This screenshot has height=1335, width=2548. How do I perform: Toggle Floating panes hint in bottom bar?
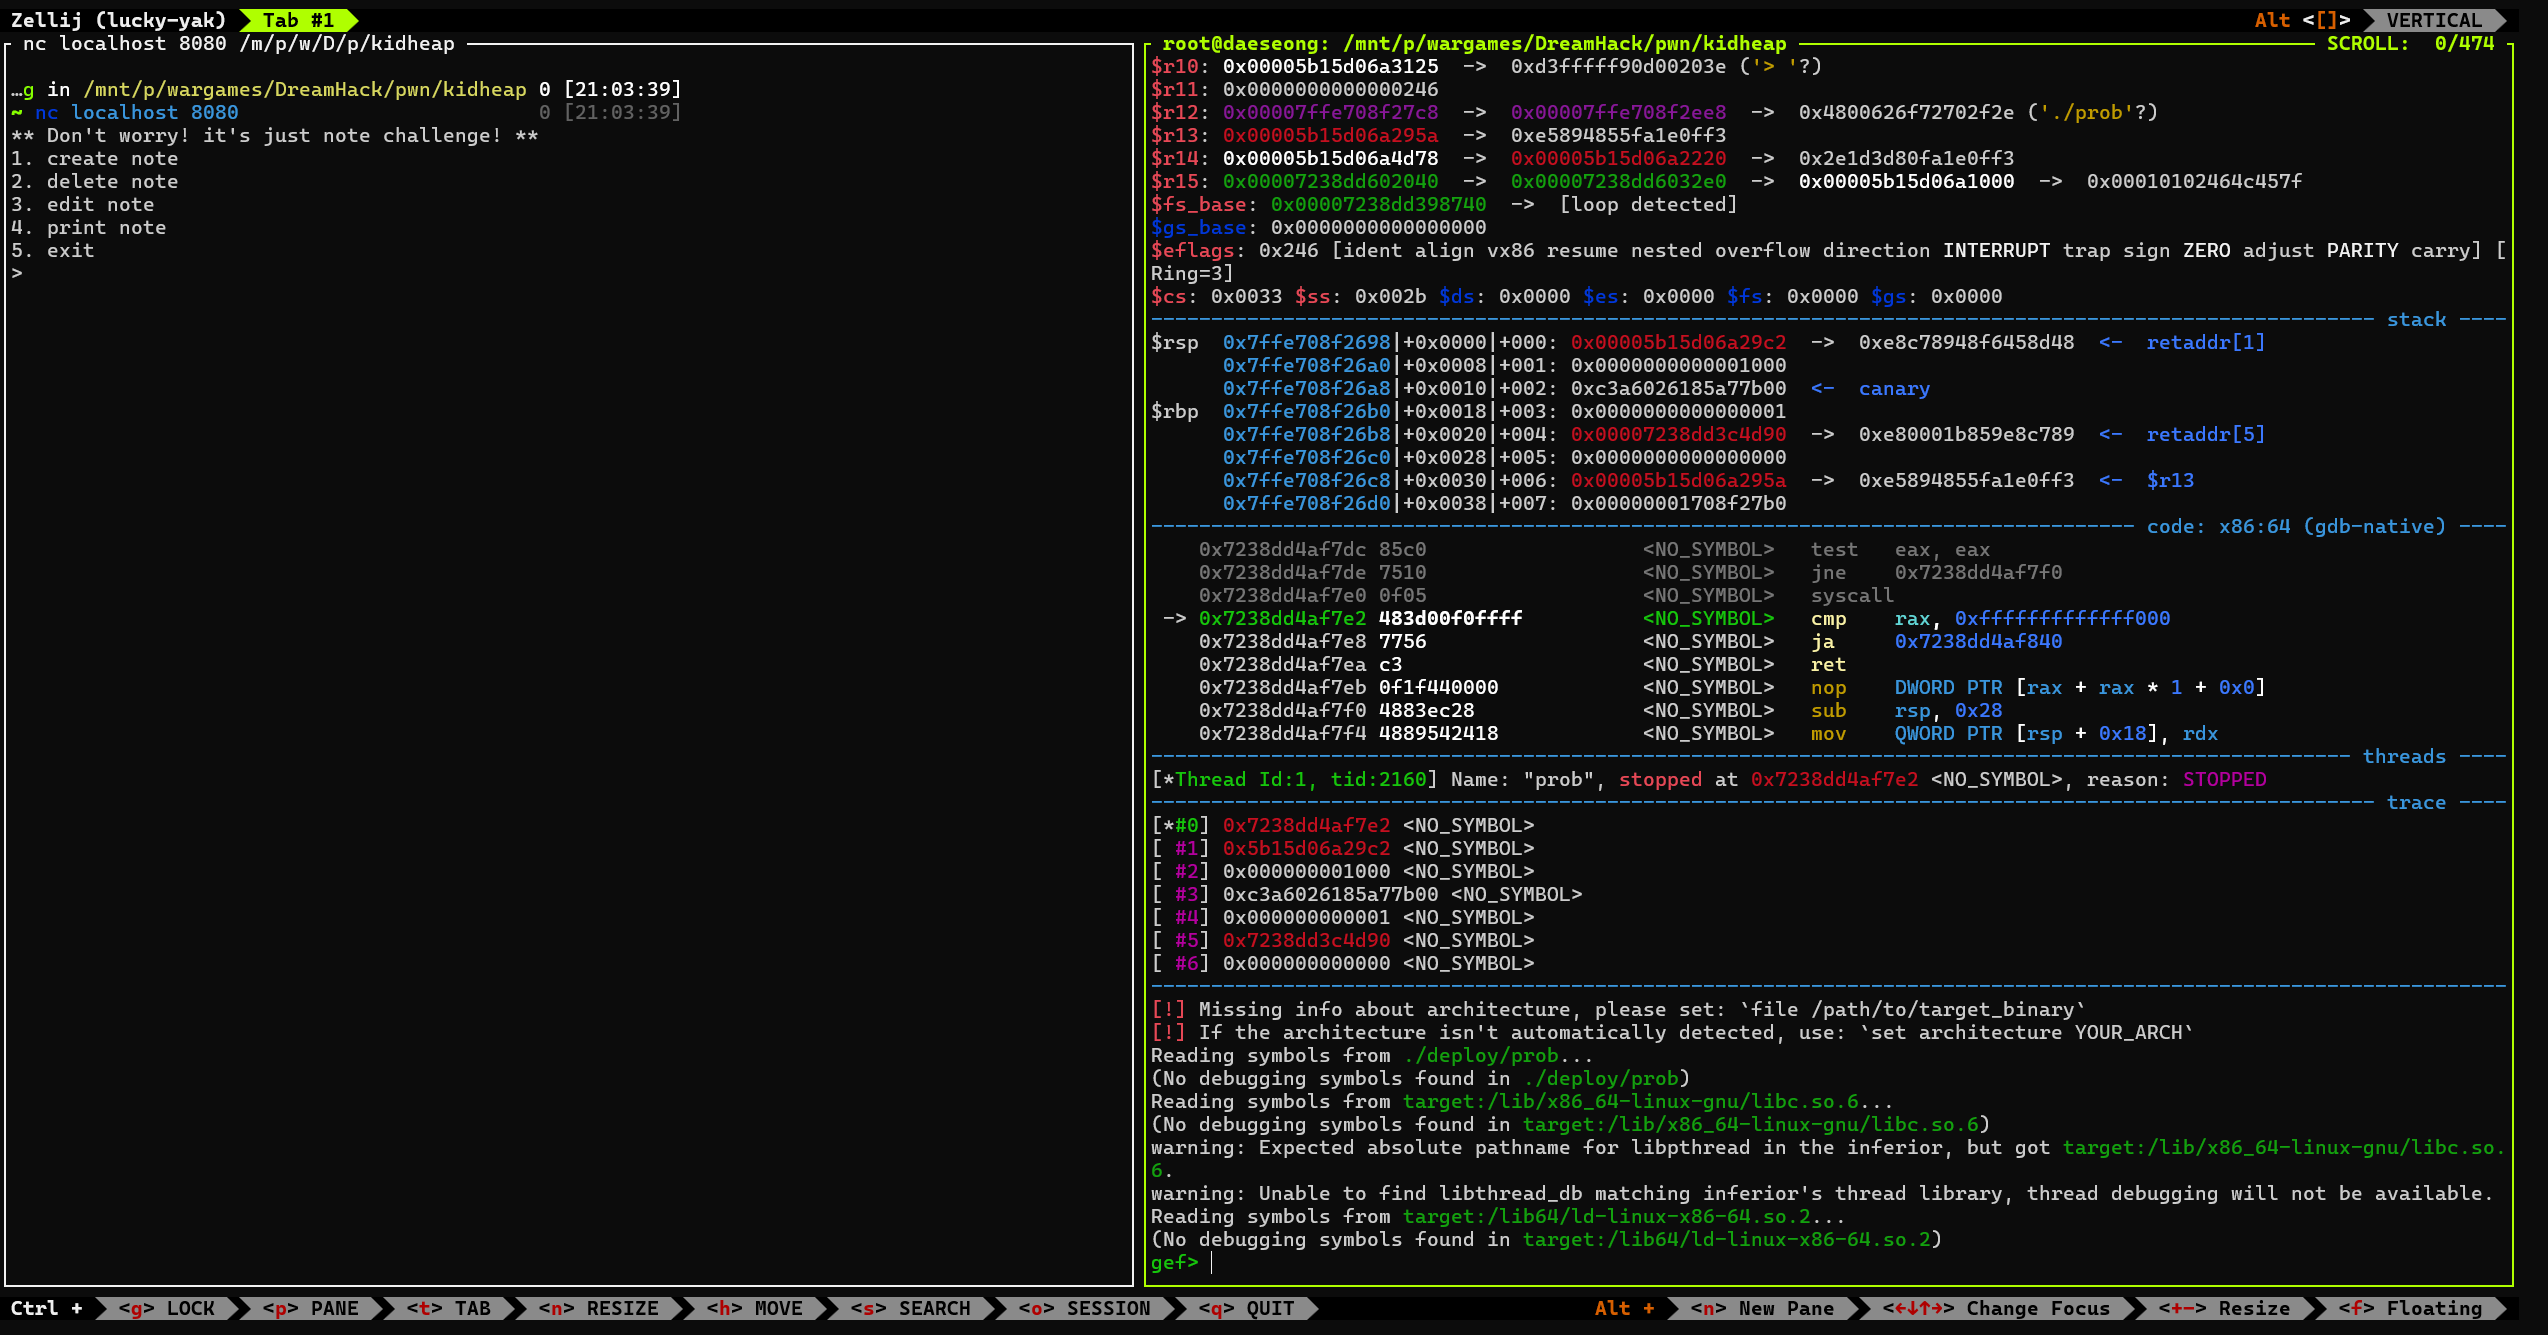coord(2410,1308)
